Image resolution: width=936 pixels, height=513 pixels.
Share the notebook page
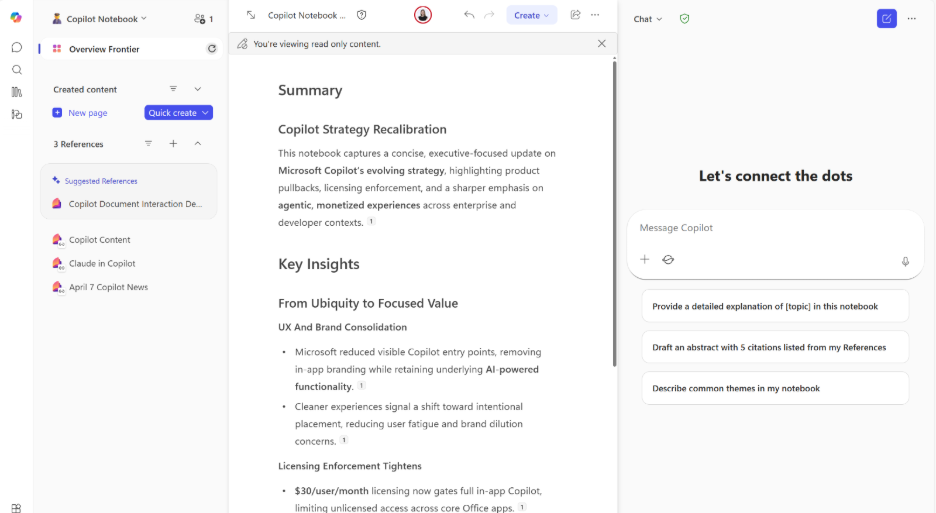575,15
